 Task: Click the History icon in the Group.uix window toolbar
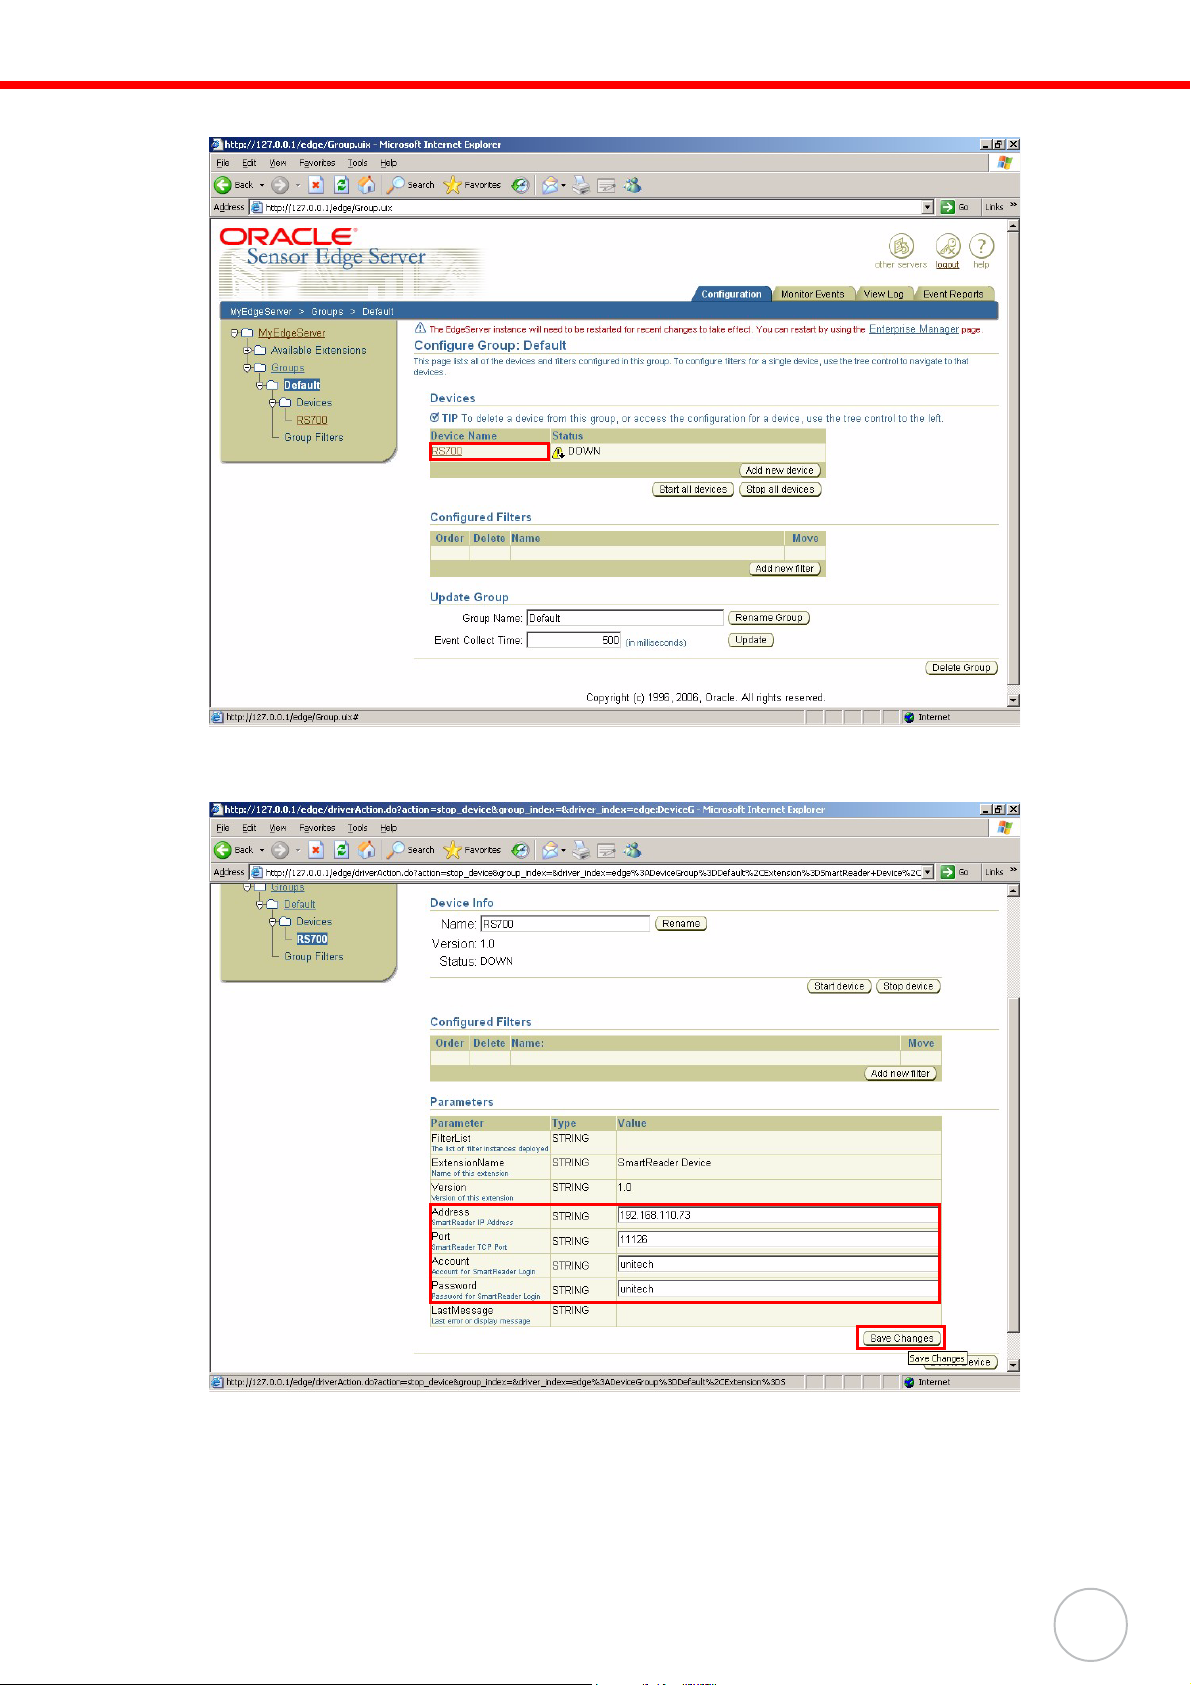click(520, 185)
